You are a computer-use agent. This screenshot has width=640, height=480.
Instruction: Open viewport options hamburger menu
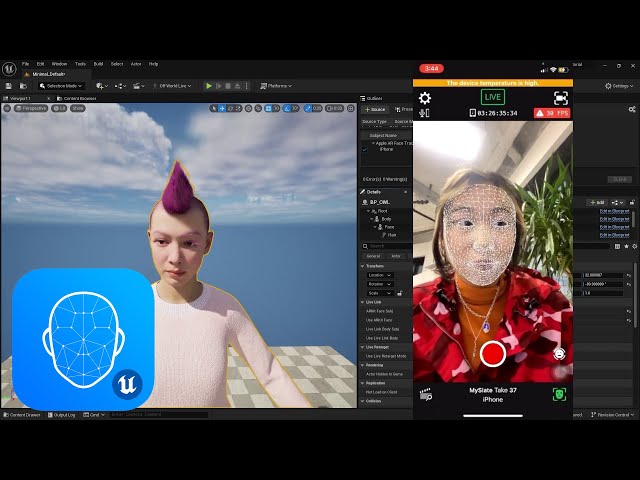click(x=7, y=109)
